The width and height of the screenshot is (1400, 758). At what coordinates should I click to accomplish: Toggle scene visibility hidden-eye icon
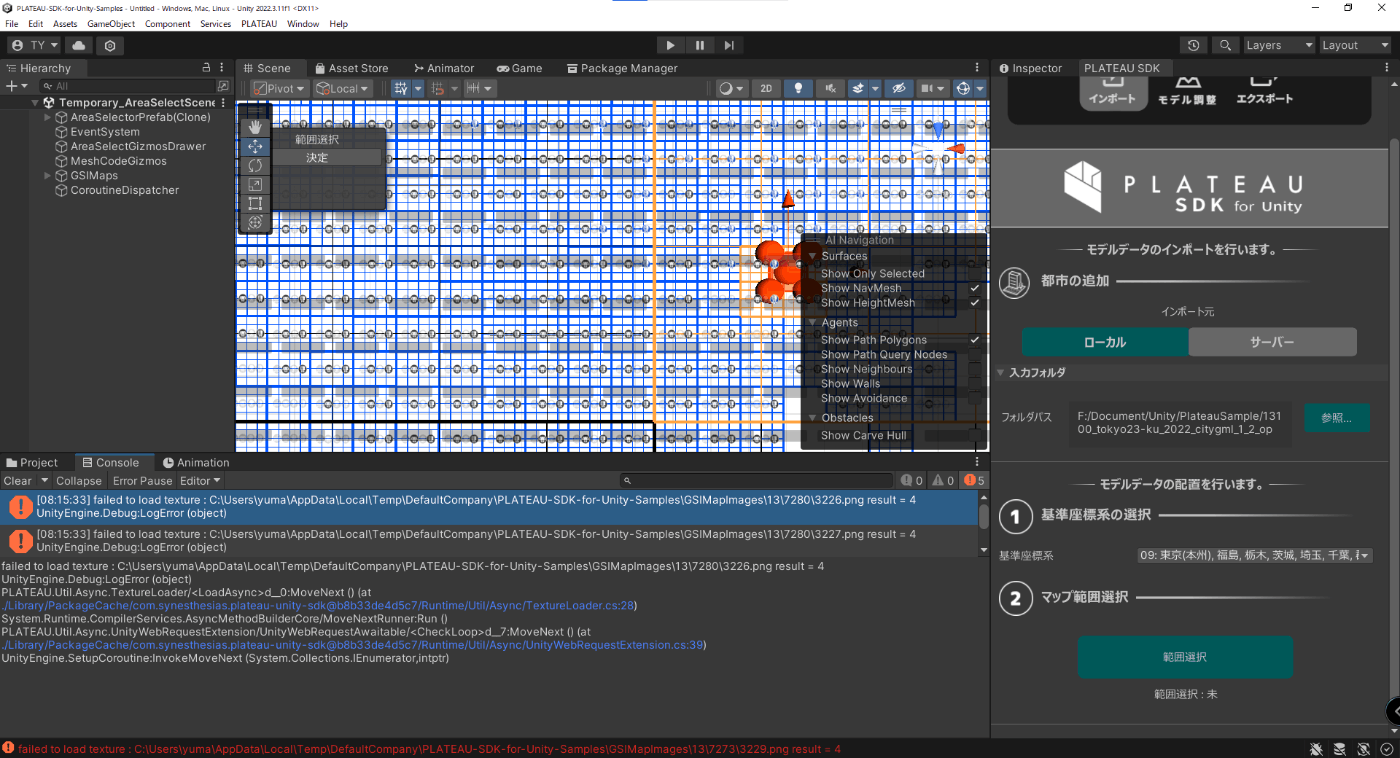899,88
